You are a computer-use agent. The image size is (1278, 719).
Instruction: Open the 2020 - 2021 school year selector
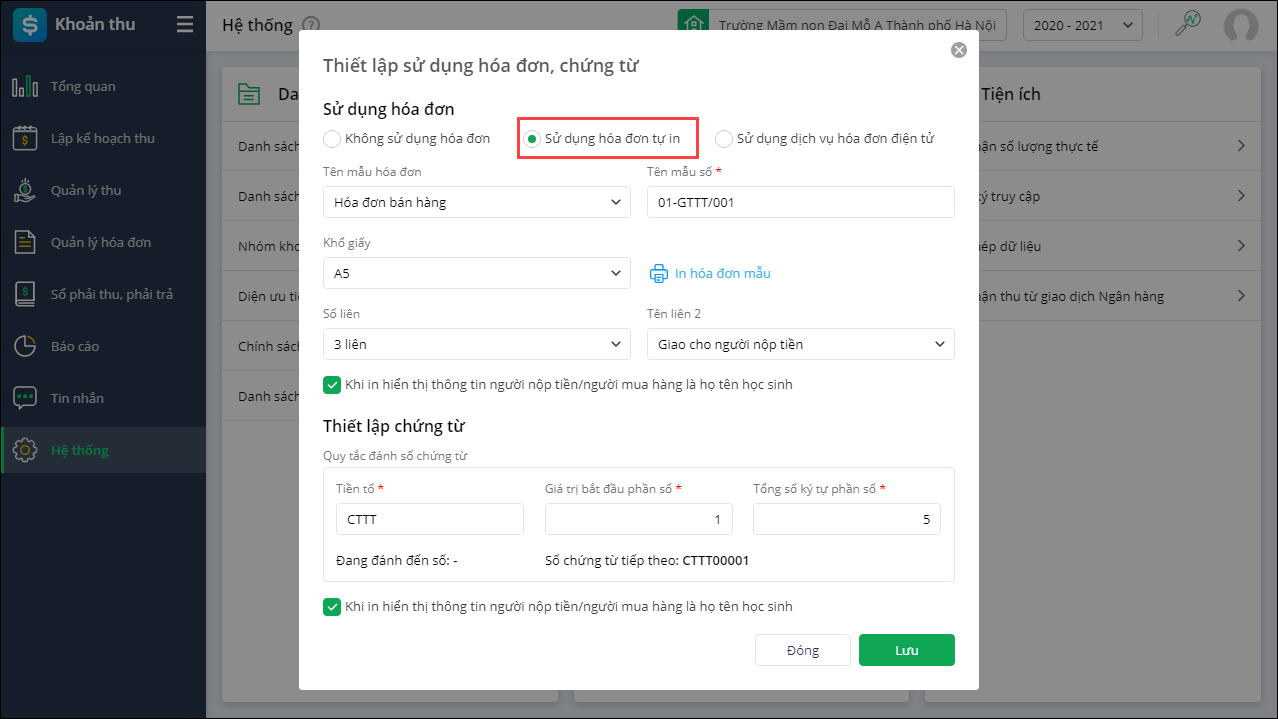coord(1082,25)
